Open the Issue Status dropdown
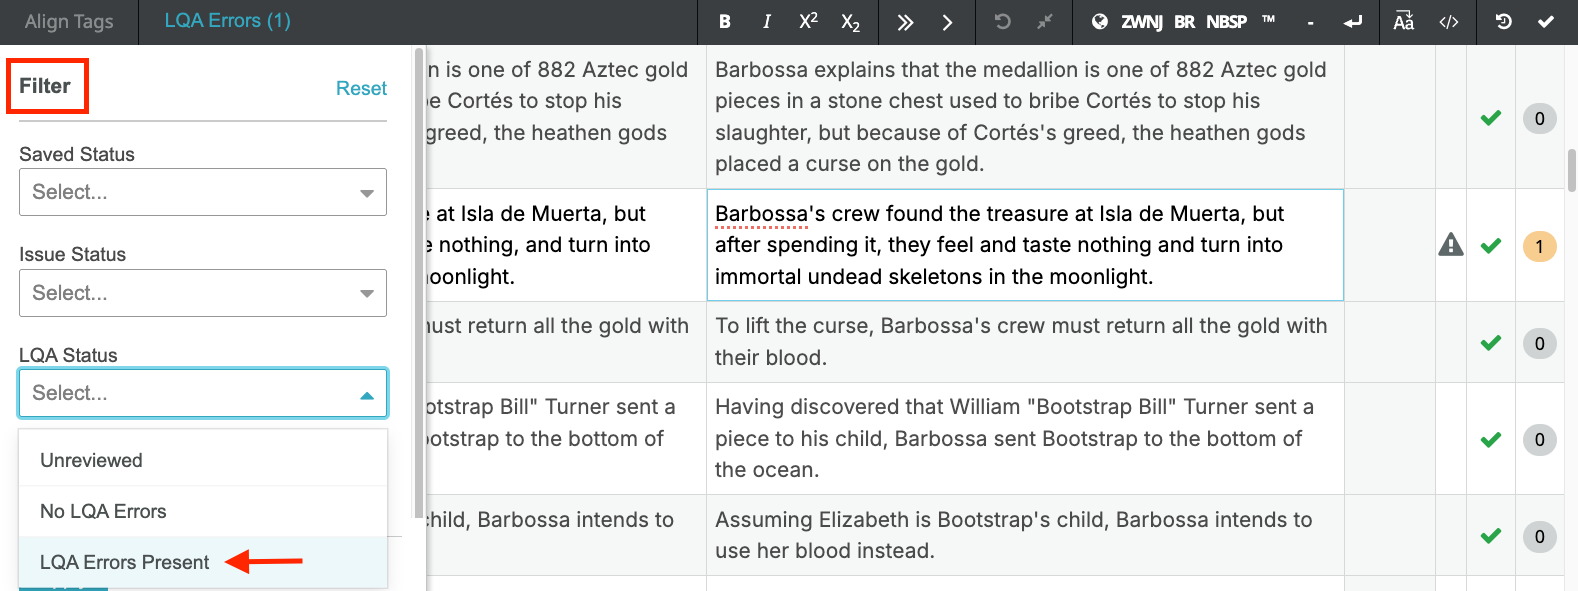 pos(203,293)
